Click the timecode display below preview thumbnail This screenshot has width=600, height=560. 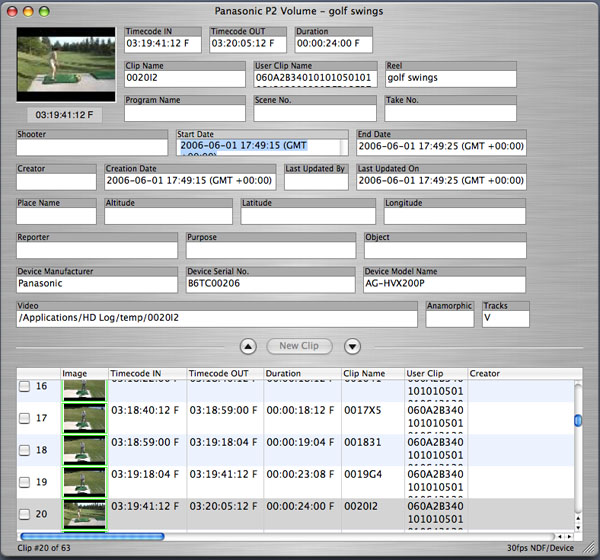[64, 115]
